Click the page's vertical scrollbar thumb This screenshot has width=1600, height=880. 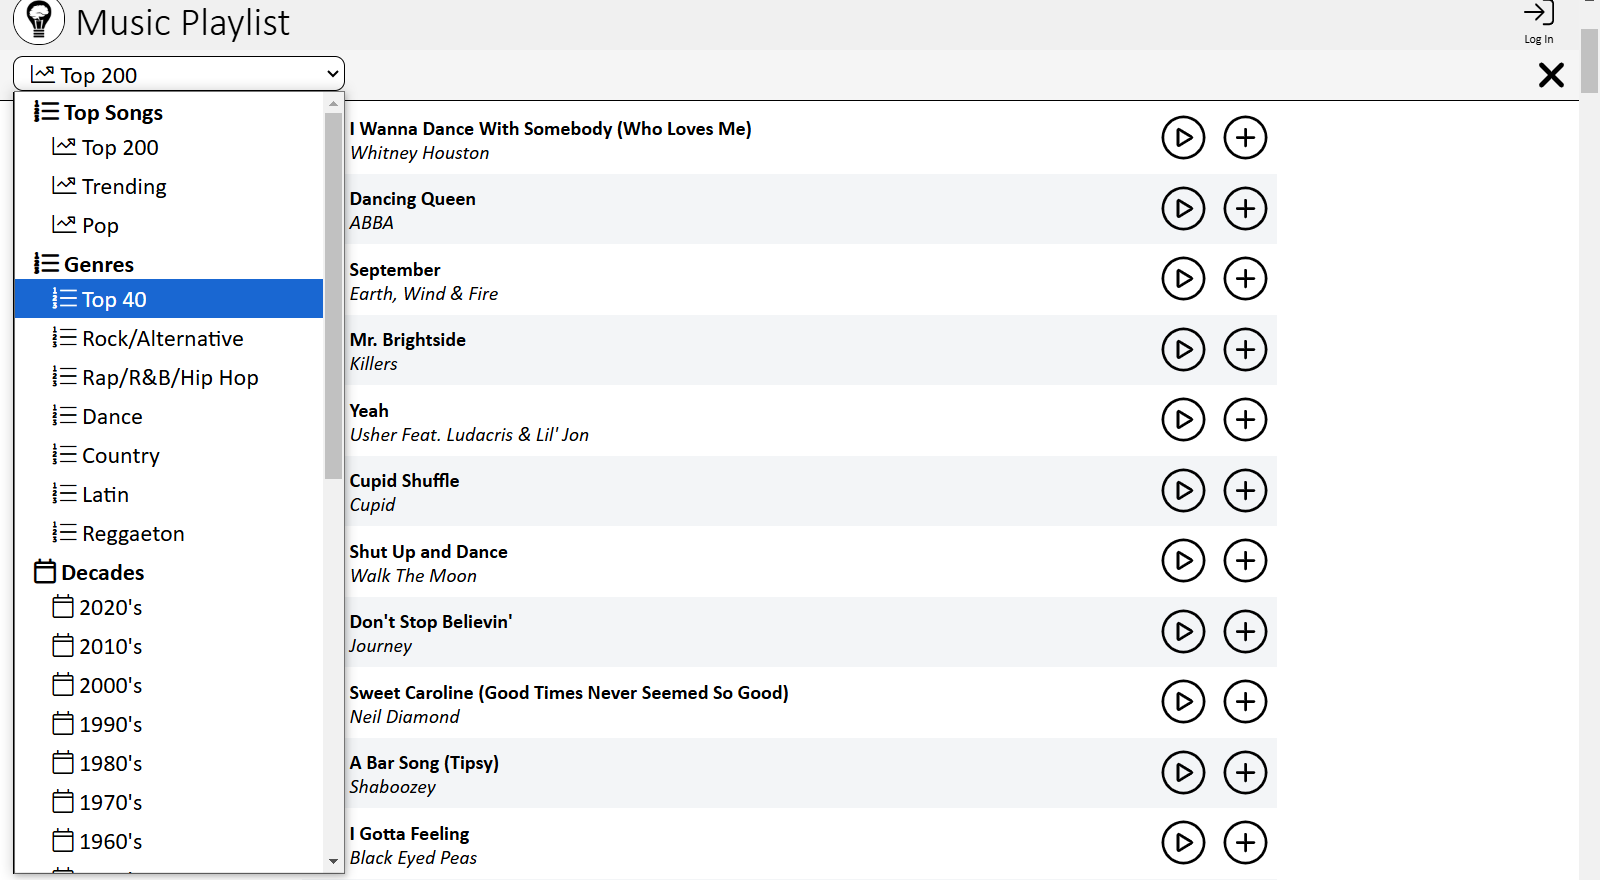click(1589, 60)
